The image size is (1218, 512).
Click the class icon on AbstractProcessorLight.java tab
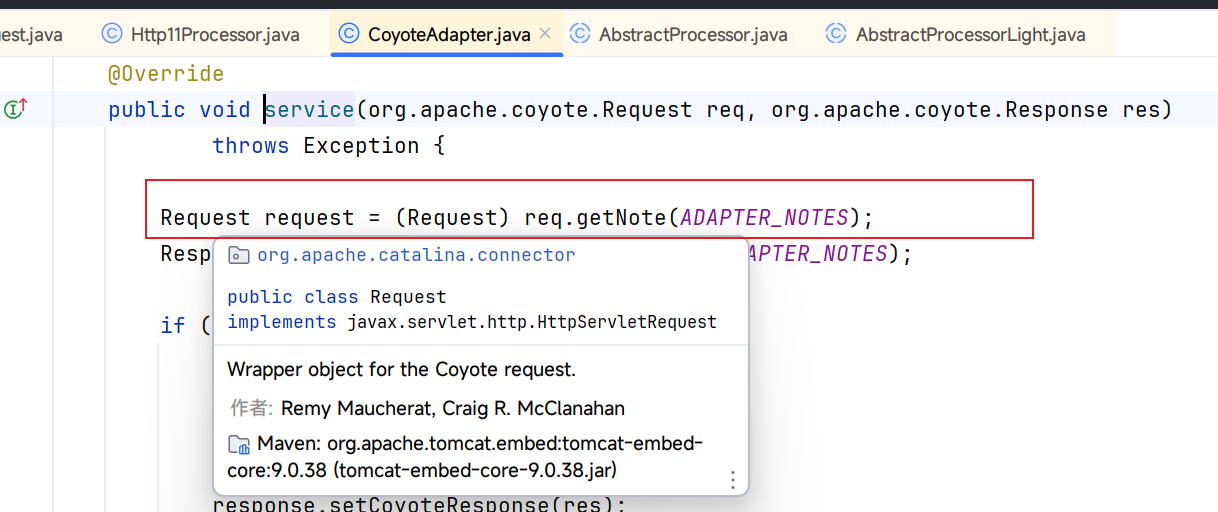coord(836,34)
